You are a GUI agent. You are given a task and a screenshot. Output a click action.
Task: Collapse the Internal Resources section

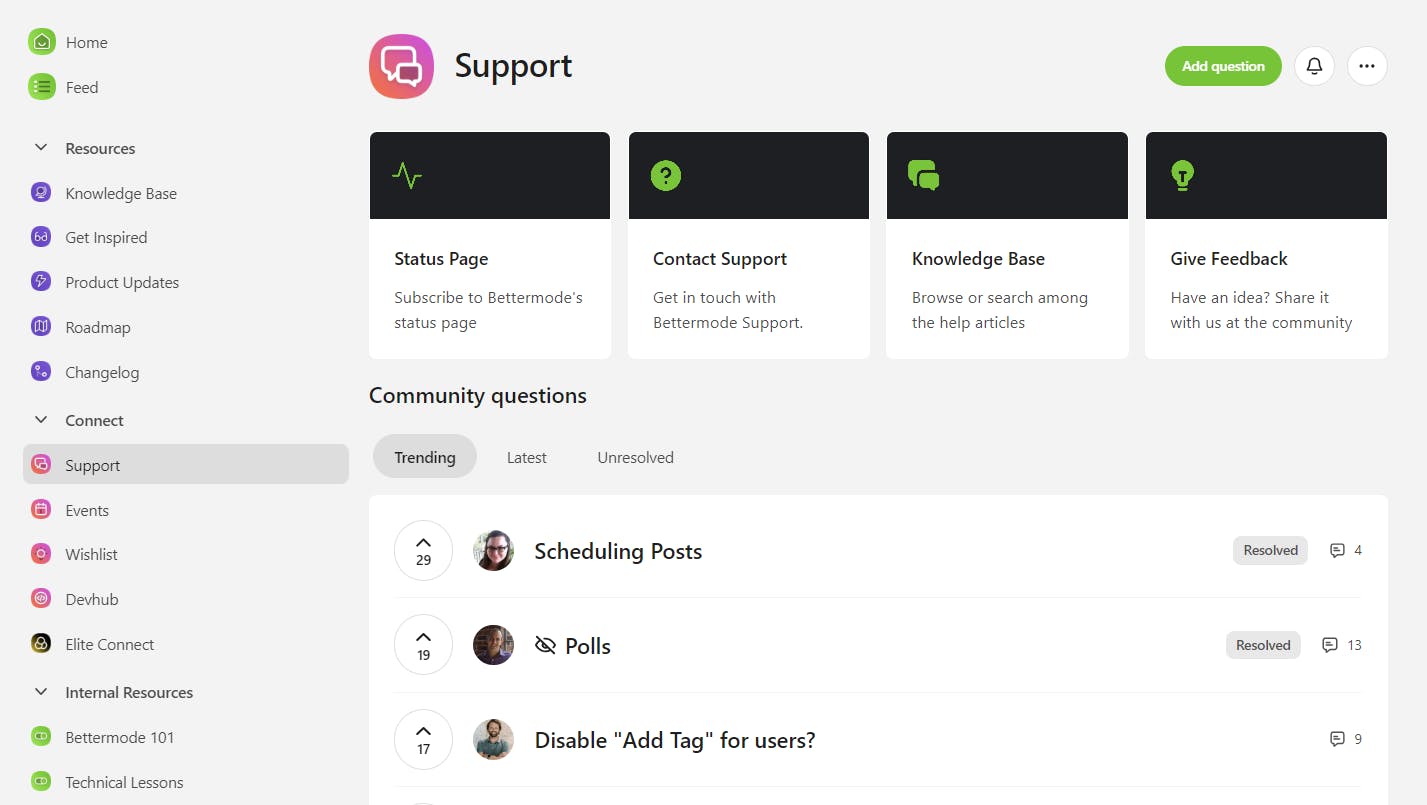[x=41, y=692]
